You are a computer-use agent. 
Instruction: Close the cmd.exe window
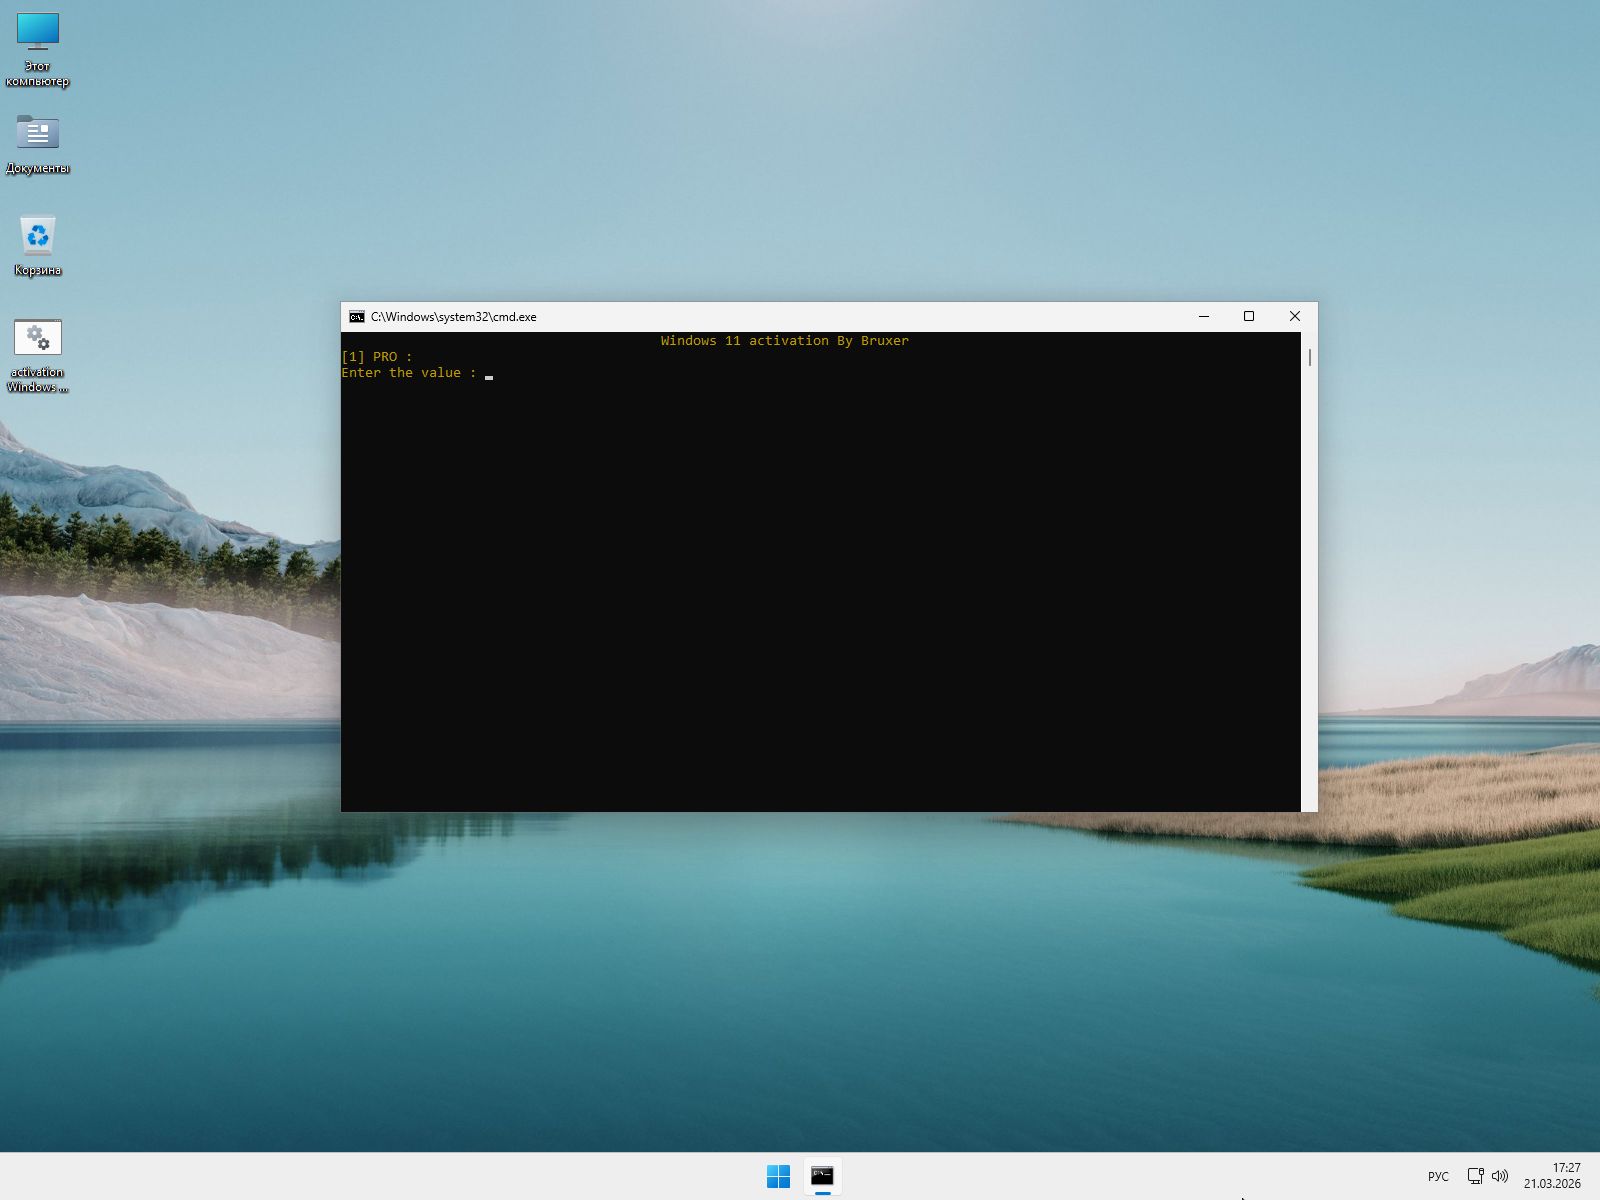(x=1295, y=317)
